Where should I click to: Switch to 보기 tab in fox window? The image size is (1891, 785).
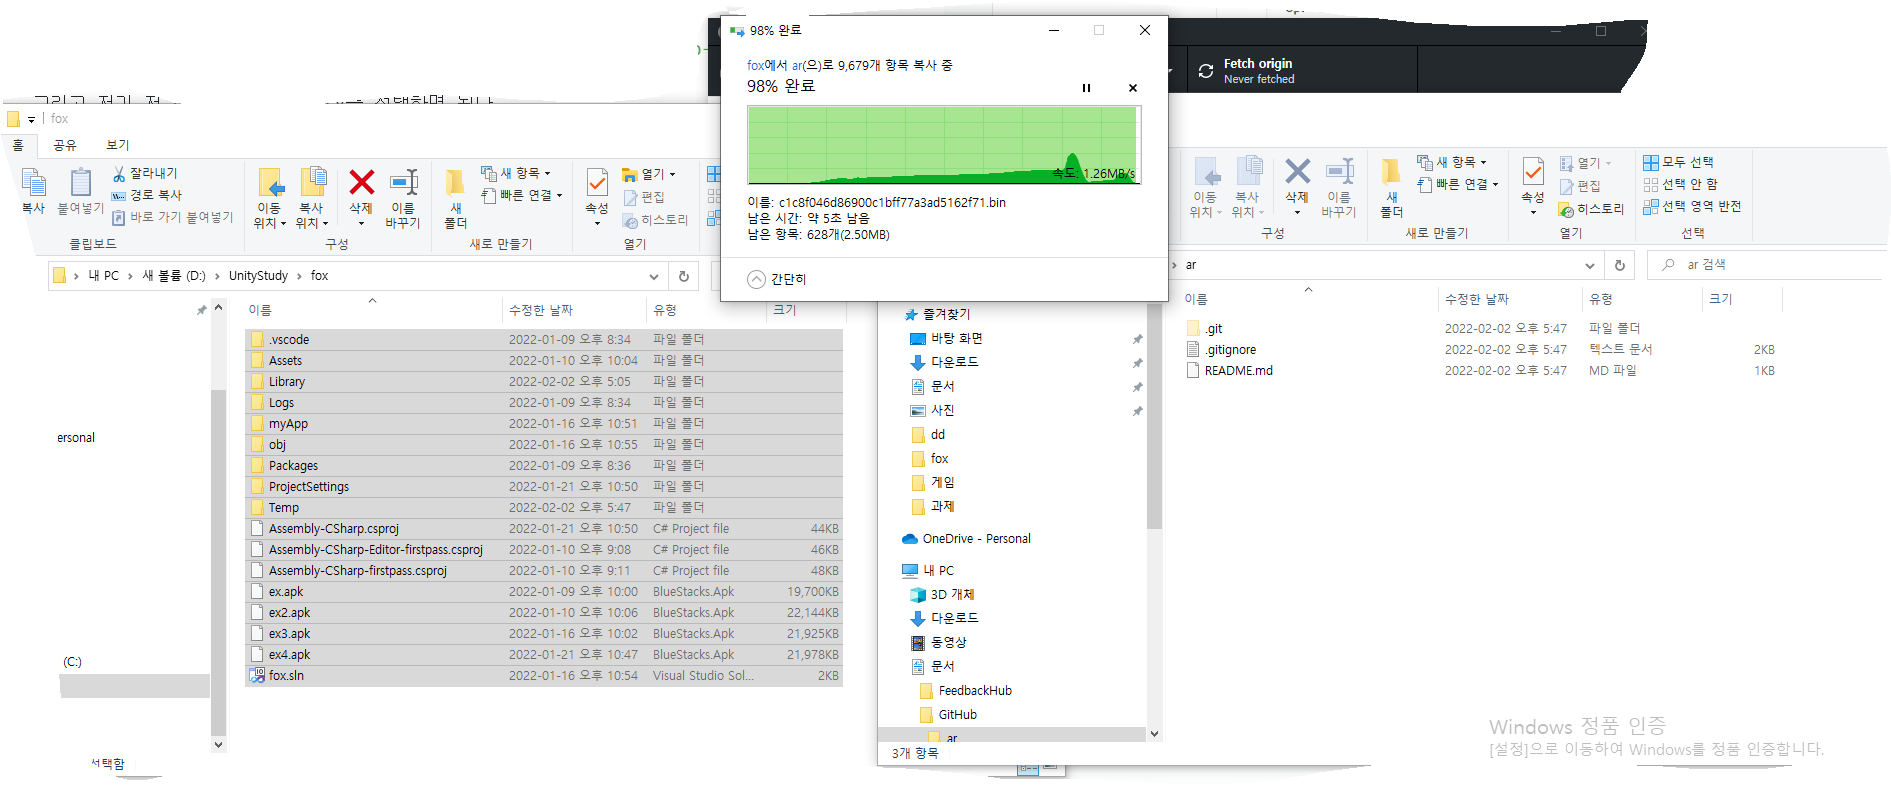(x=118, y=145)
